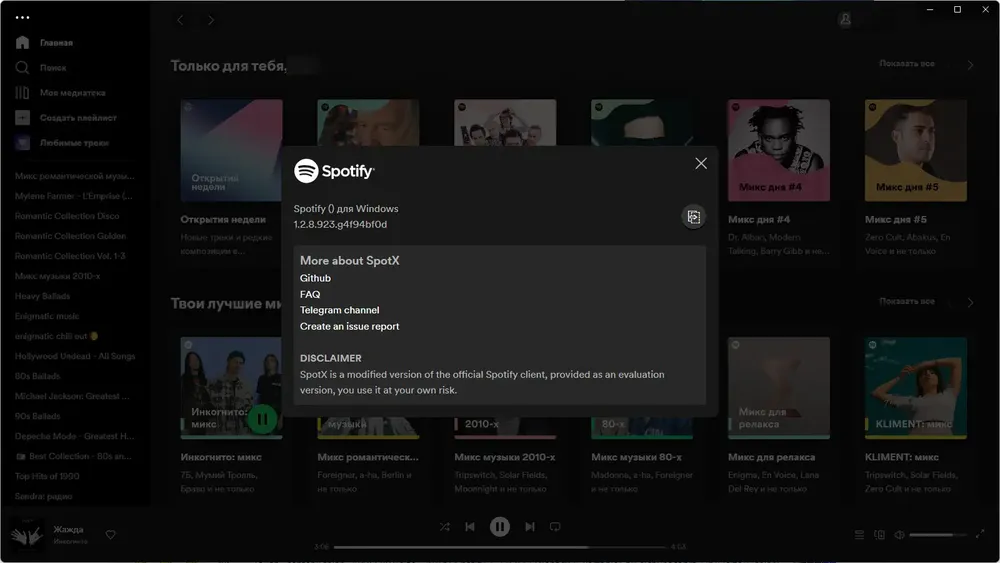Skip to previous track

point(470,527)
